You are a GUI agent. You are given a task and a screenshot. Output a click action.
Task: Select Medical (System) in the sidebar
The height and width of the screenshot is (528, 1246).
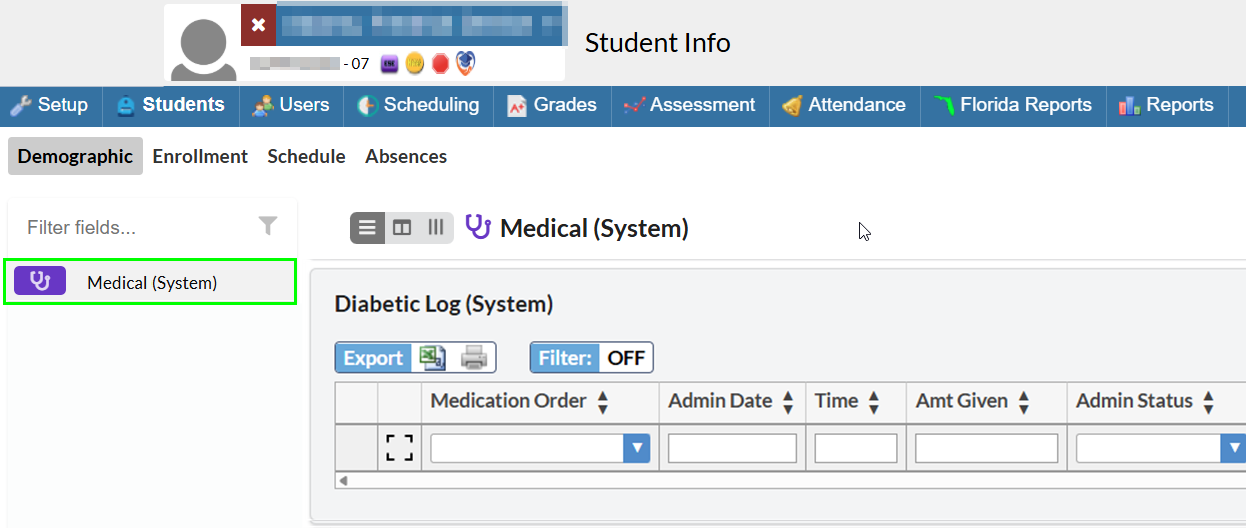[151, 282]
